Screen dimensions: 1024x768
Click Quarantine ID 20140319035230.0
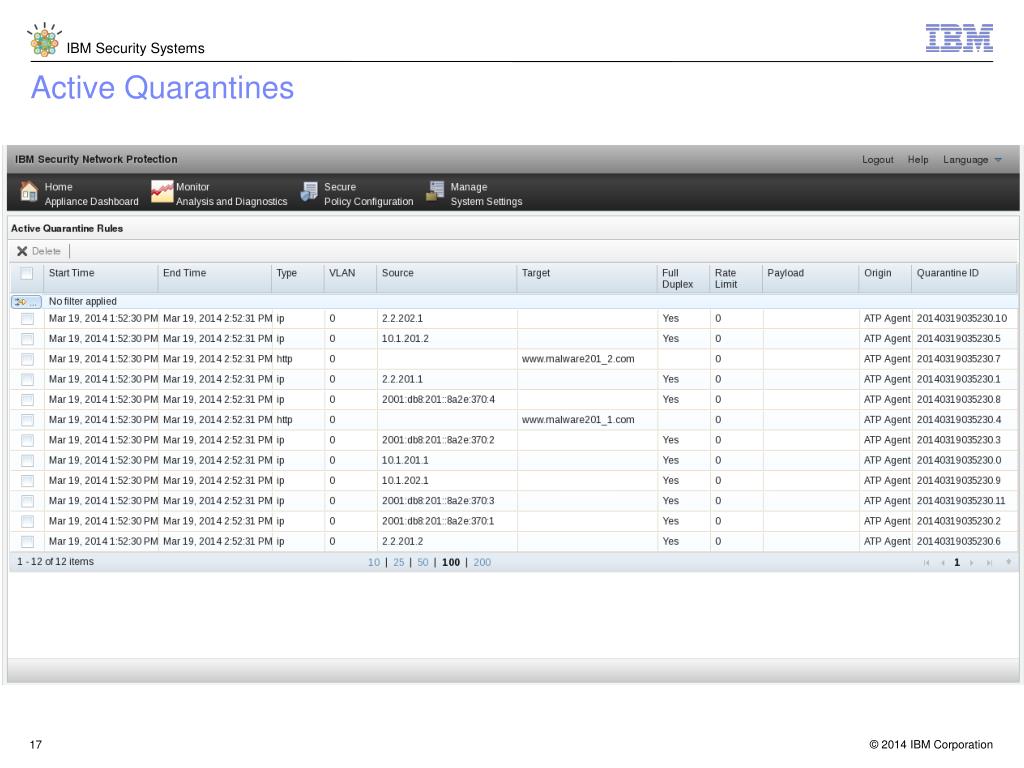[959, 460]
